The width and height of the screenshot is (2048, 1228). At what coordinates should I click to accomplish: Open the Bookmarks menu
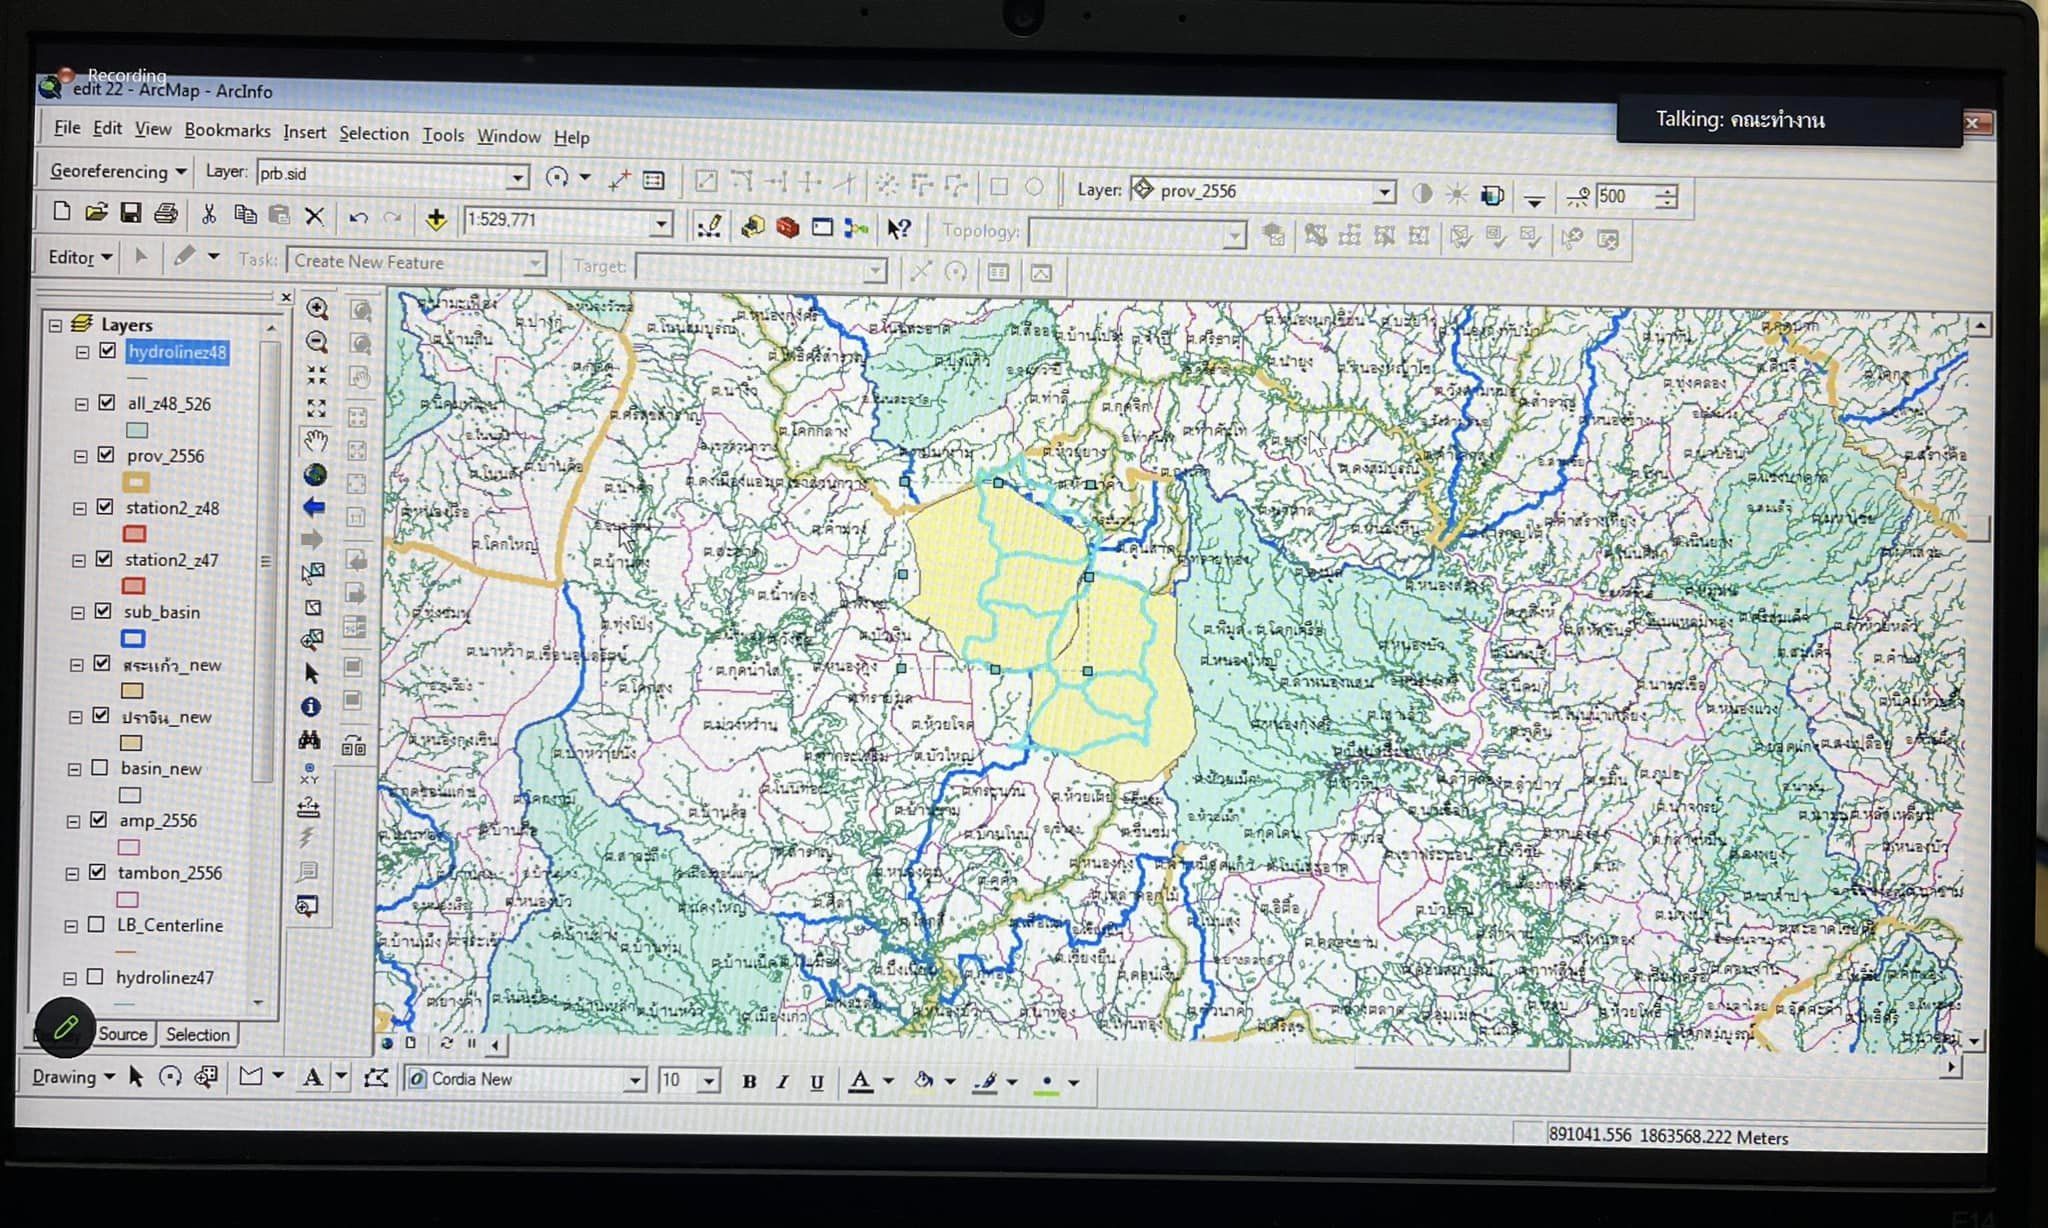[x=227, y=131]
